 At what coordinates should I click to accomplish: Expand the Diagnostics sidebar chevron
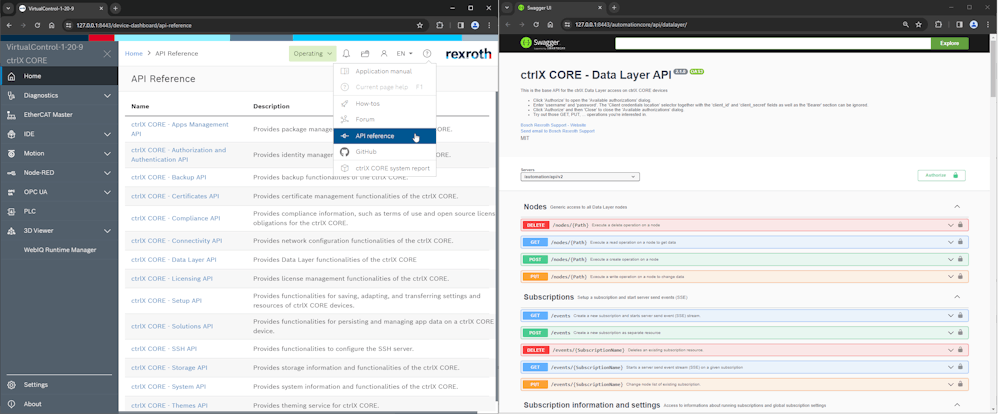point(107,96)
